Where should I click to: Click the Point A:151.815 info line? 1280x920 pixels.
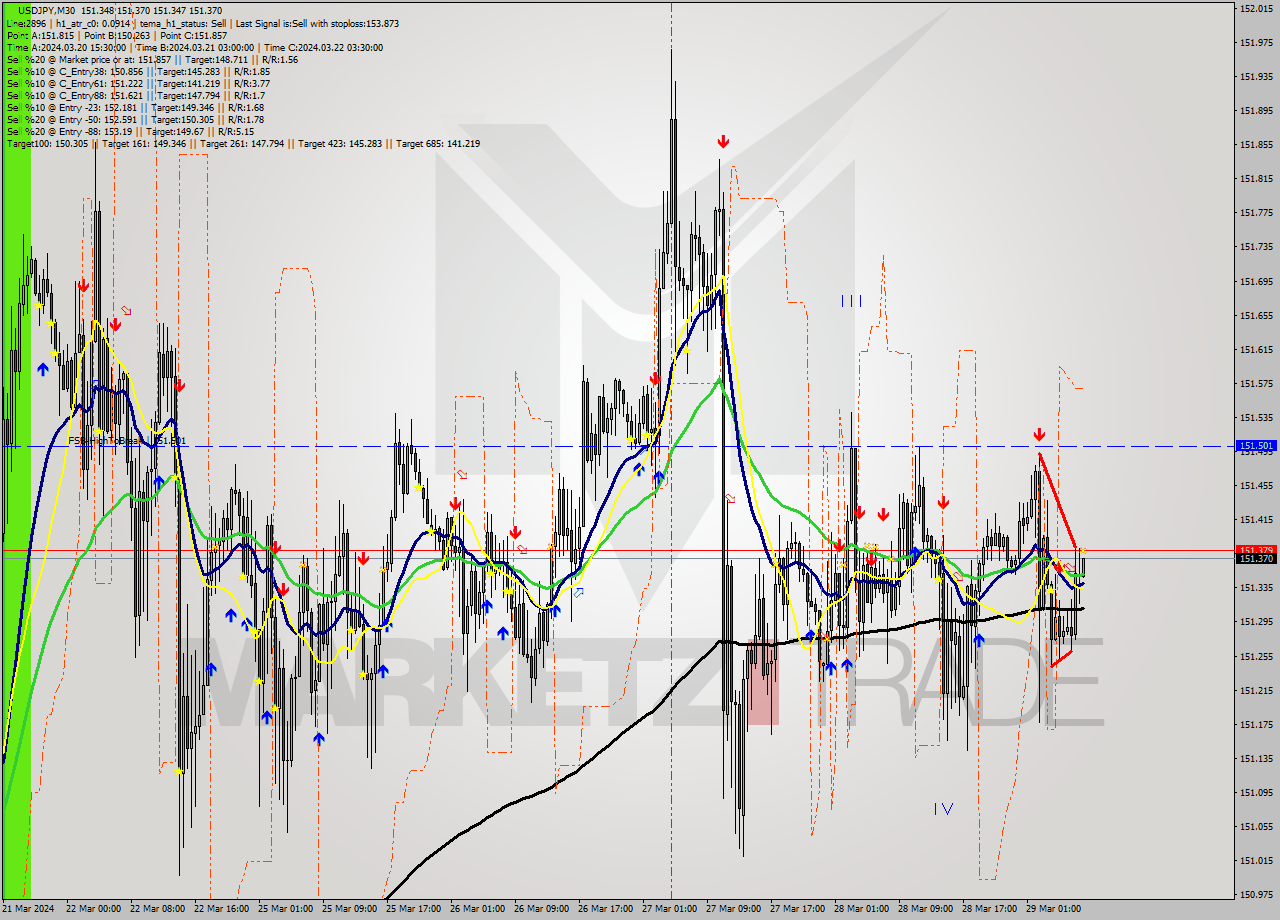click(116, 35)
